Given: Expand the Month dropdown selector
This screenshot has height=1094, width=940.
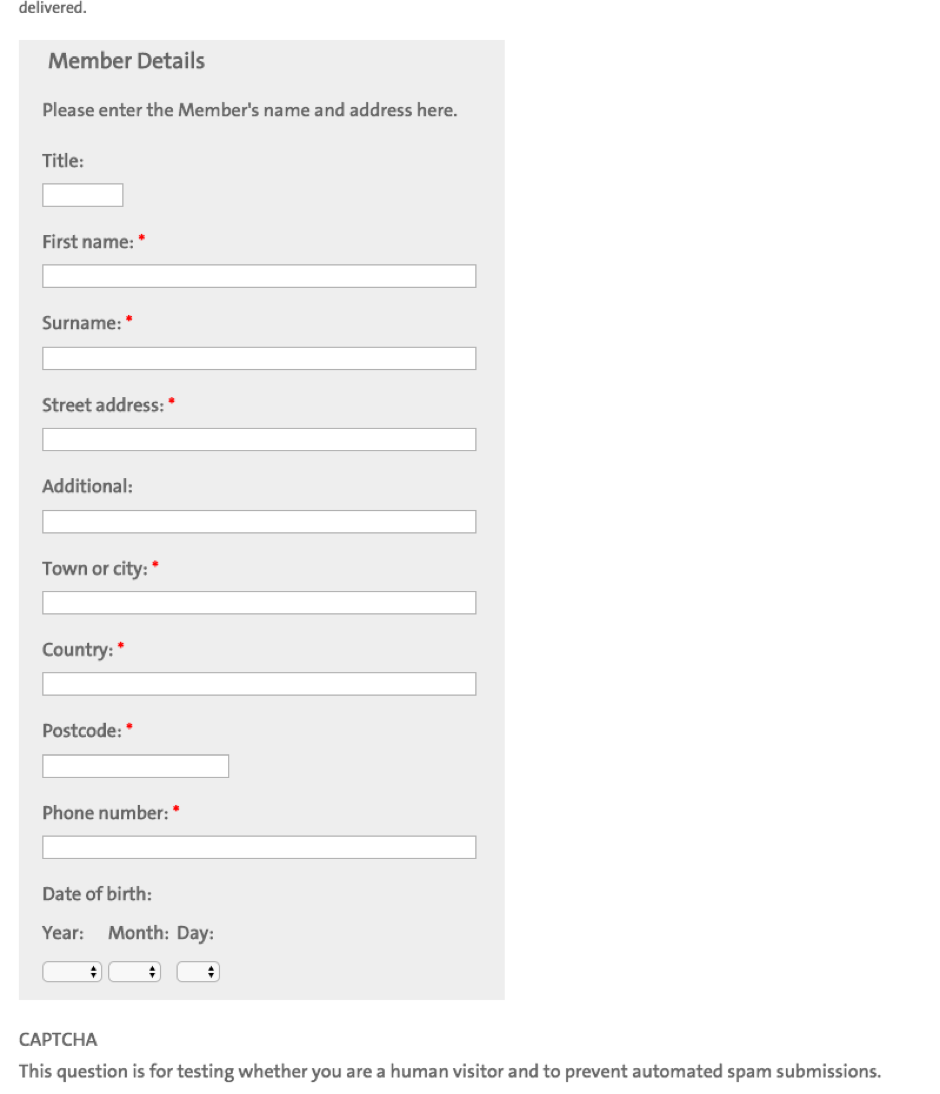Looking at the screenshot, I should click(x=135, y=971).
